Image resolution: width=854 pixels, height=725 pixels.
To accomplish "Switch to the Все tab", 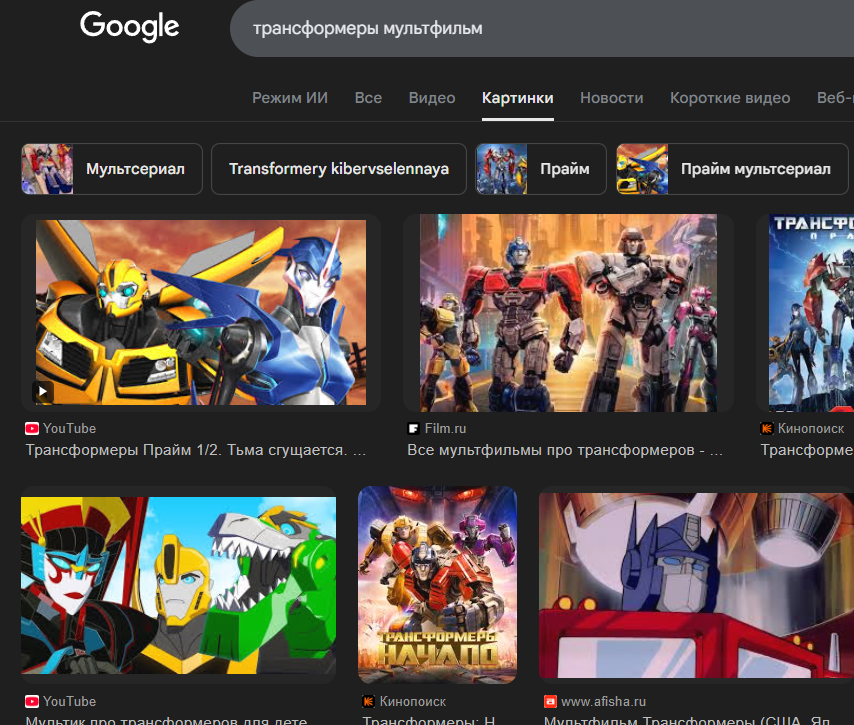I will coord(368,98).
